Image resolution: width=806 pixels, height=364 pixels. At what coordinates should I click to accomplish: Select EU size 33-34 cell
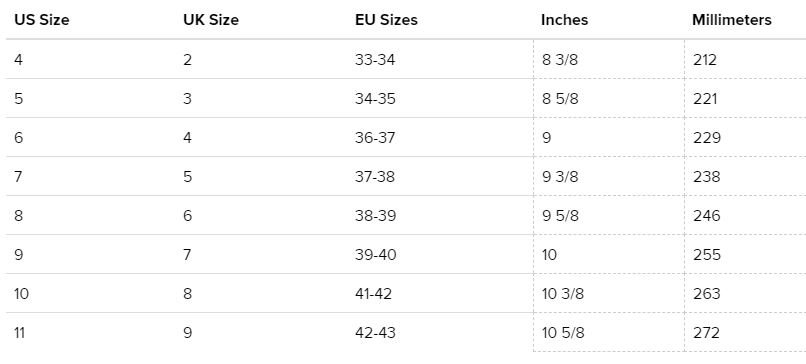click(375, 60)
